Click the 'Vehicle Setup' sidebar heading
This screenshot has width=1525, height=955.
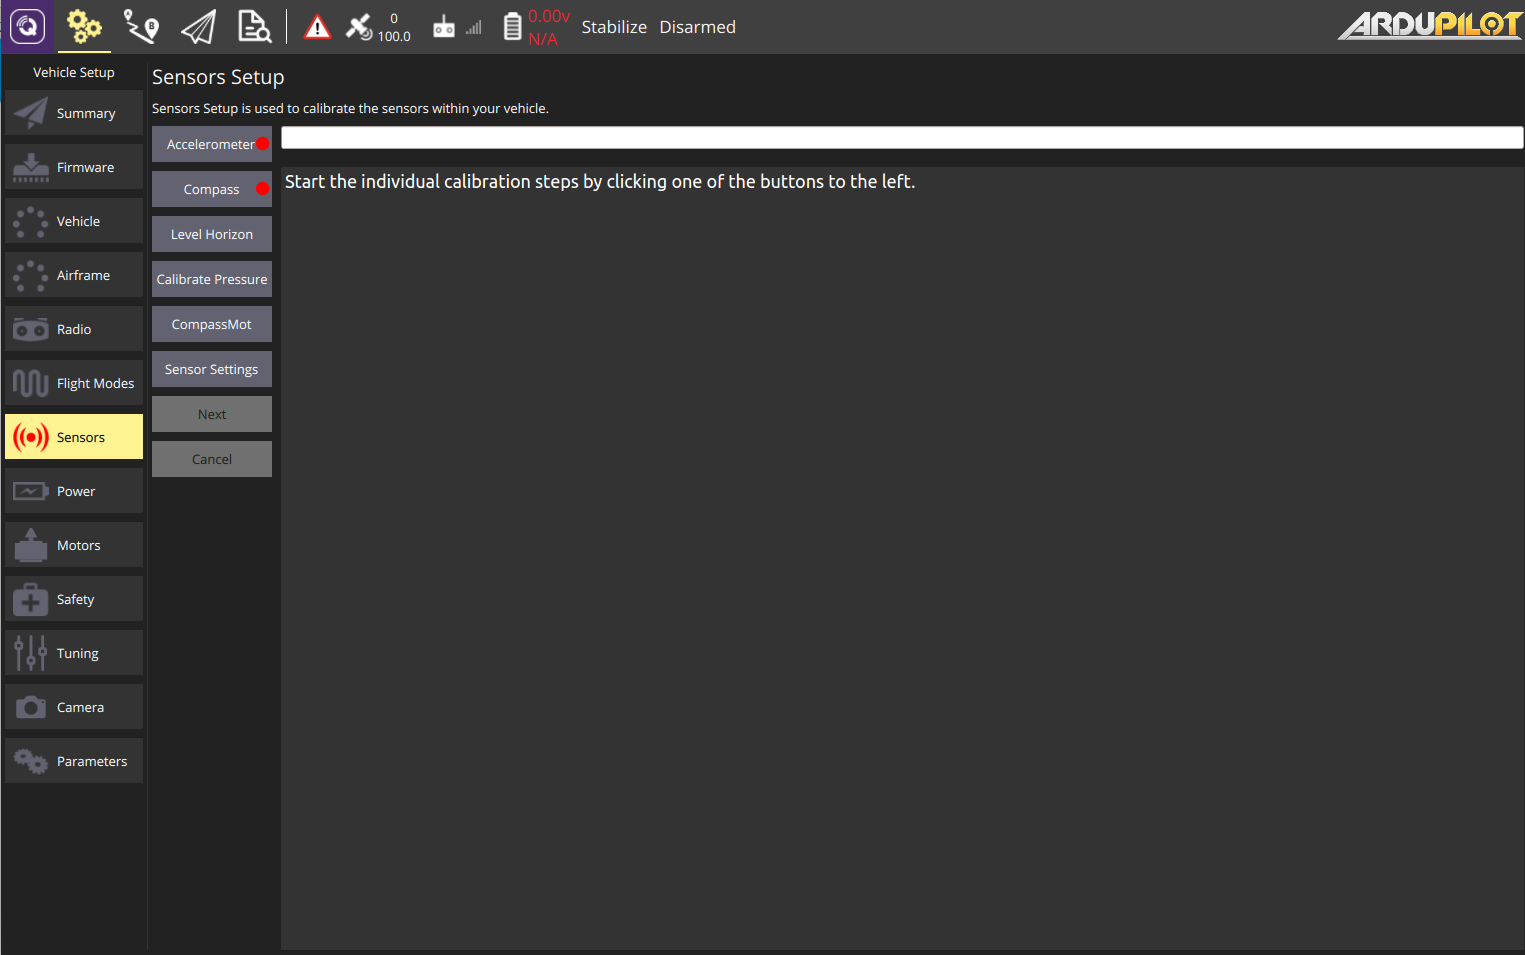(74, 72)
